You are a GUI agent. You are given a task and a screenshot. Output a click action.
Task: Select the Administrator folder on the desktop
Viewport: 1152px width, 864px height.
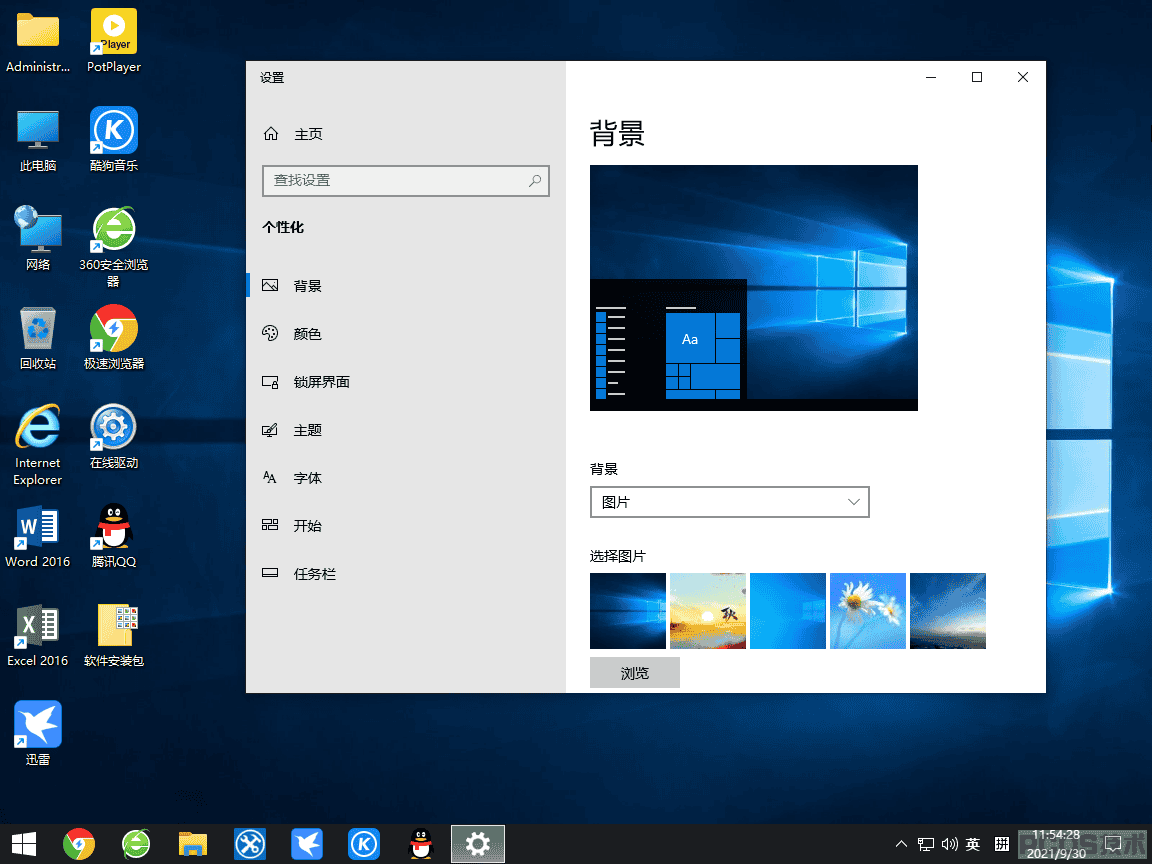[37, 41]
